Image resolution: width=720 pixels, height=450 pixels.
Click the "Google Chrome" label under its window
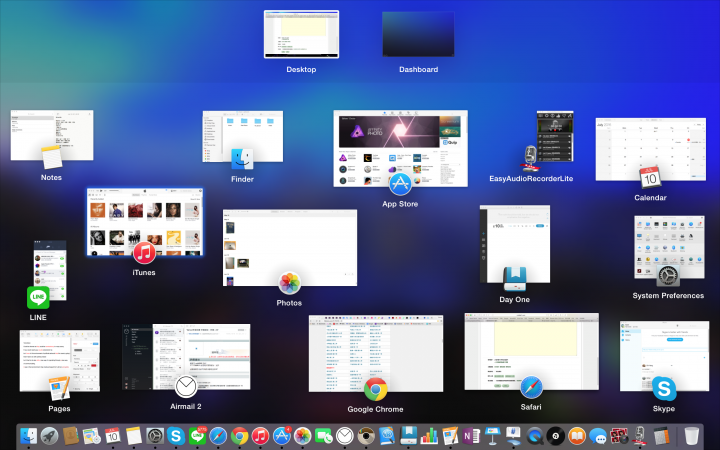pyautogui.click(x=375, y=409)
